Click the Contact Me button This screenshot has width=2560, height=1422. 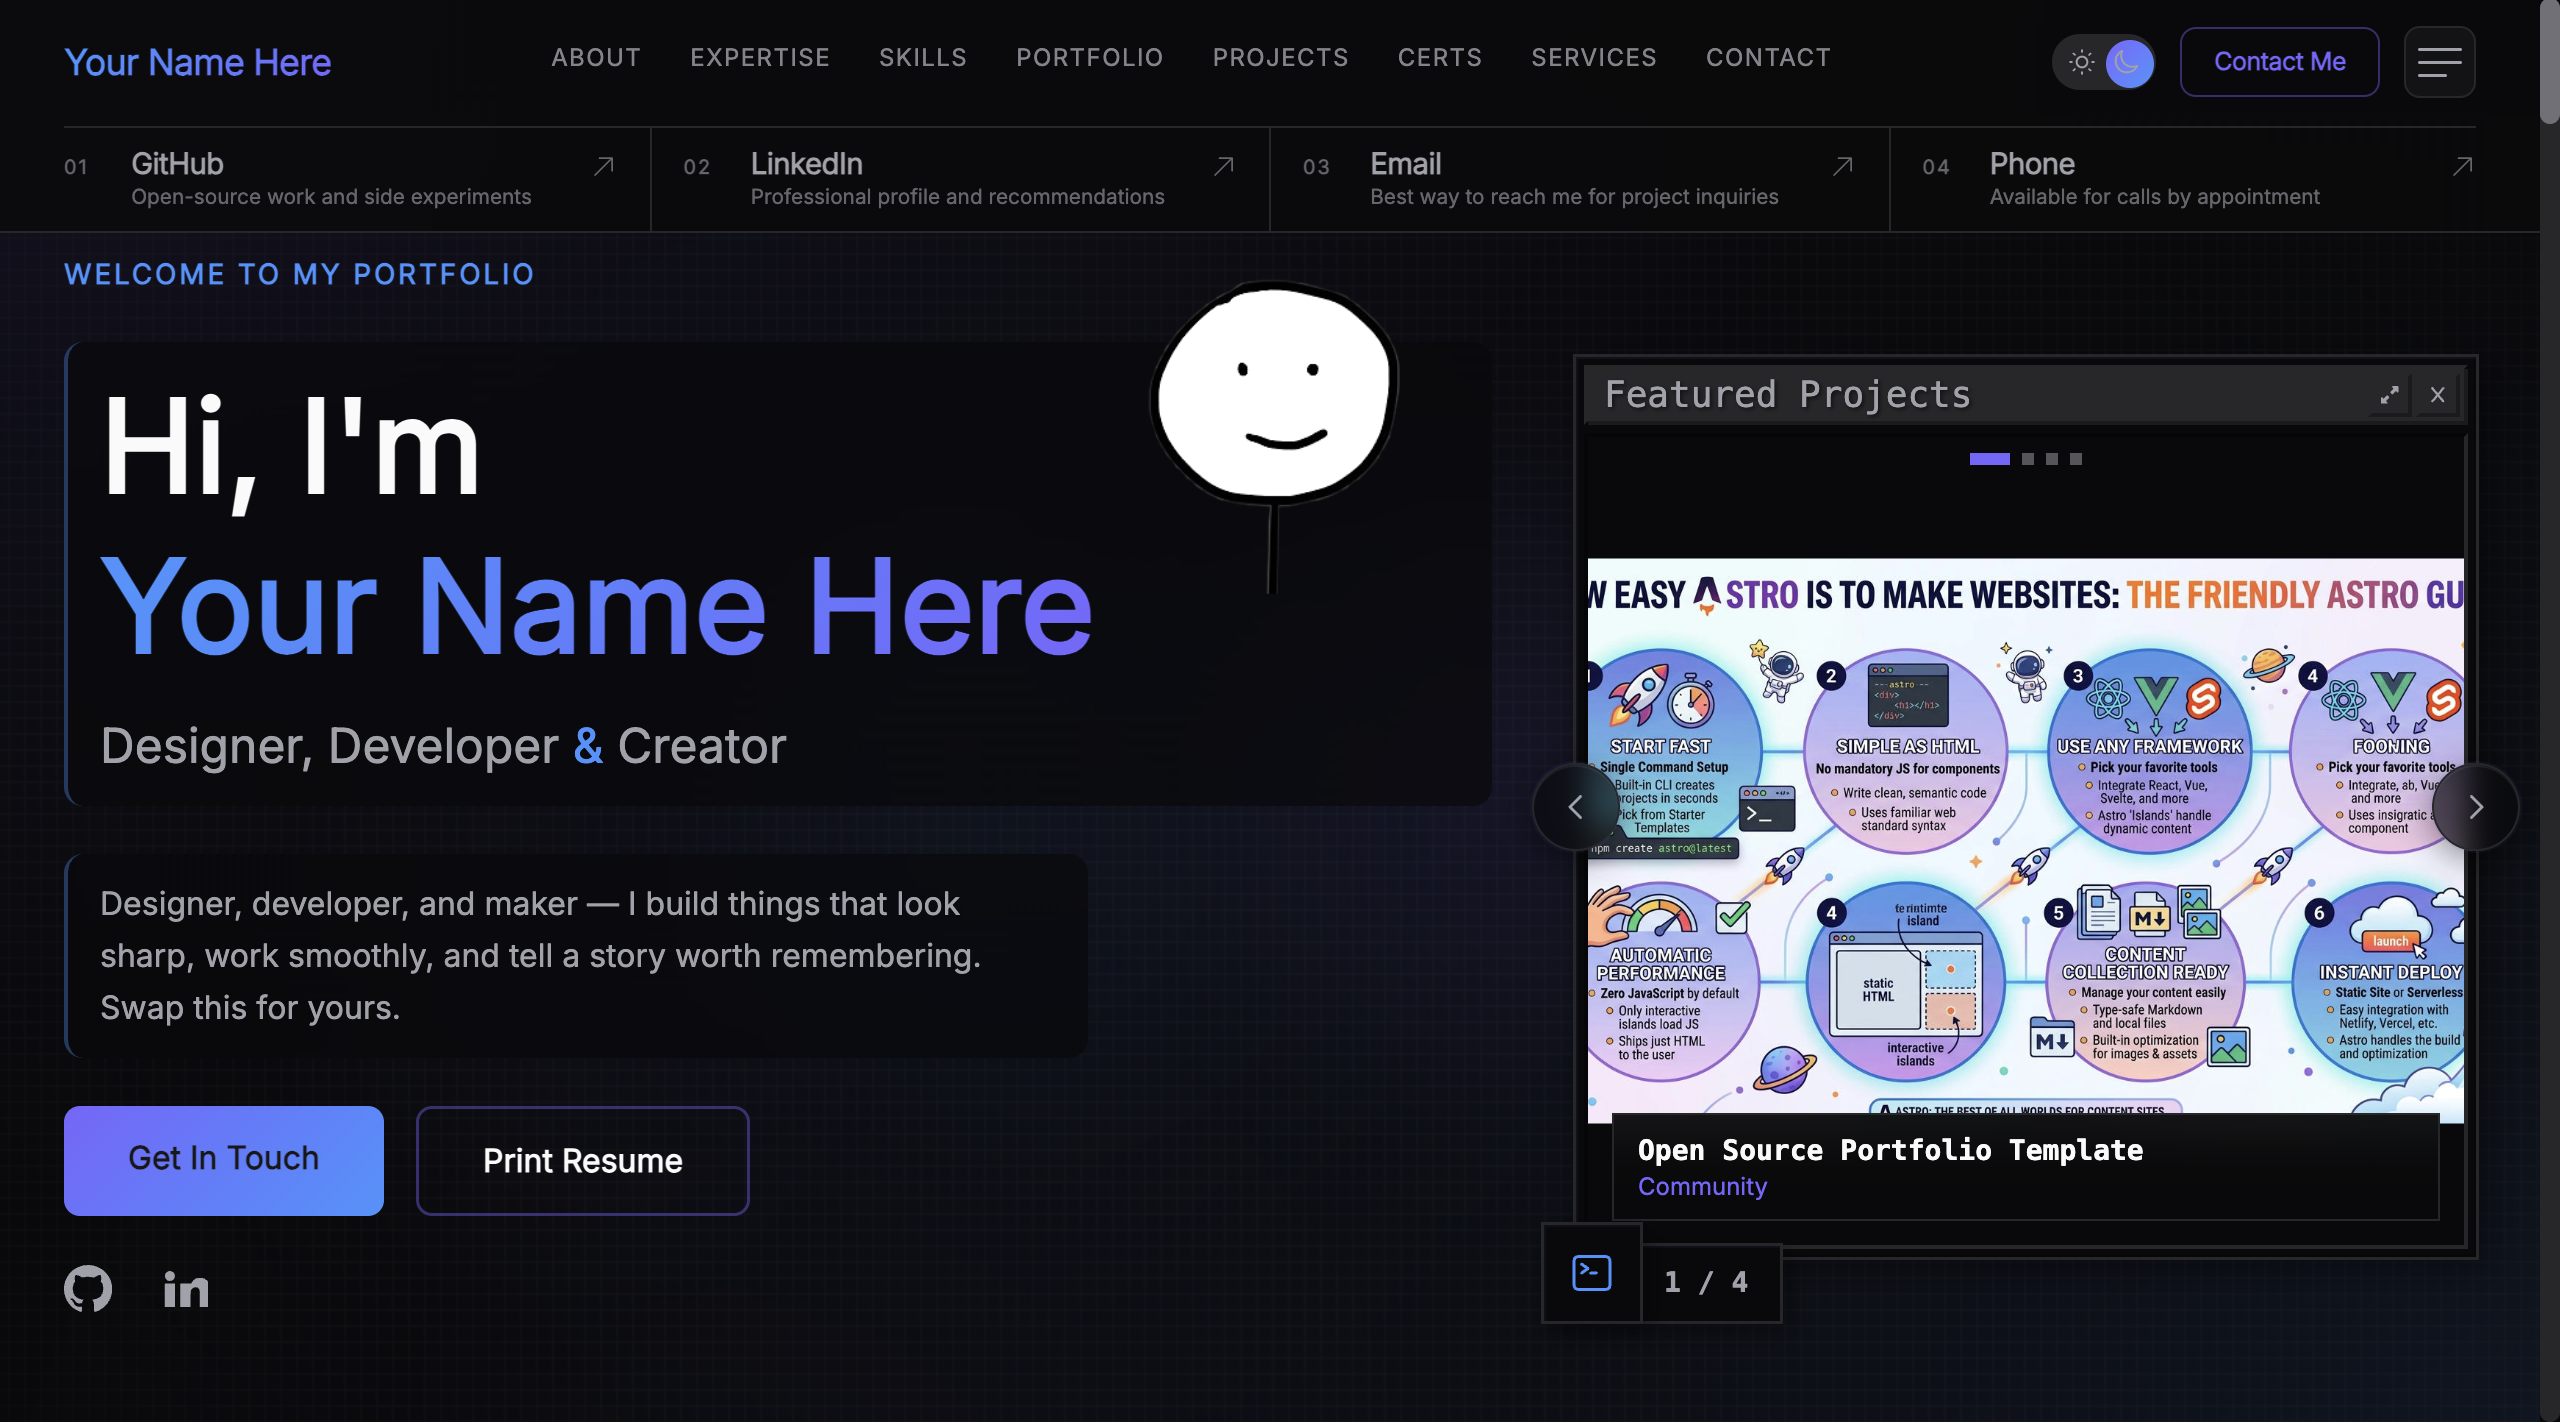(2279, 62)
